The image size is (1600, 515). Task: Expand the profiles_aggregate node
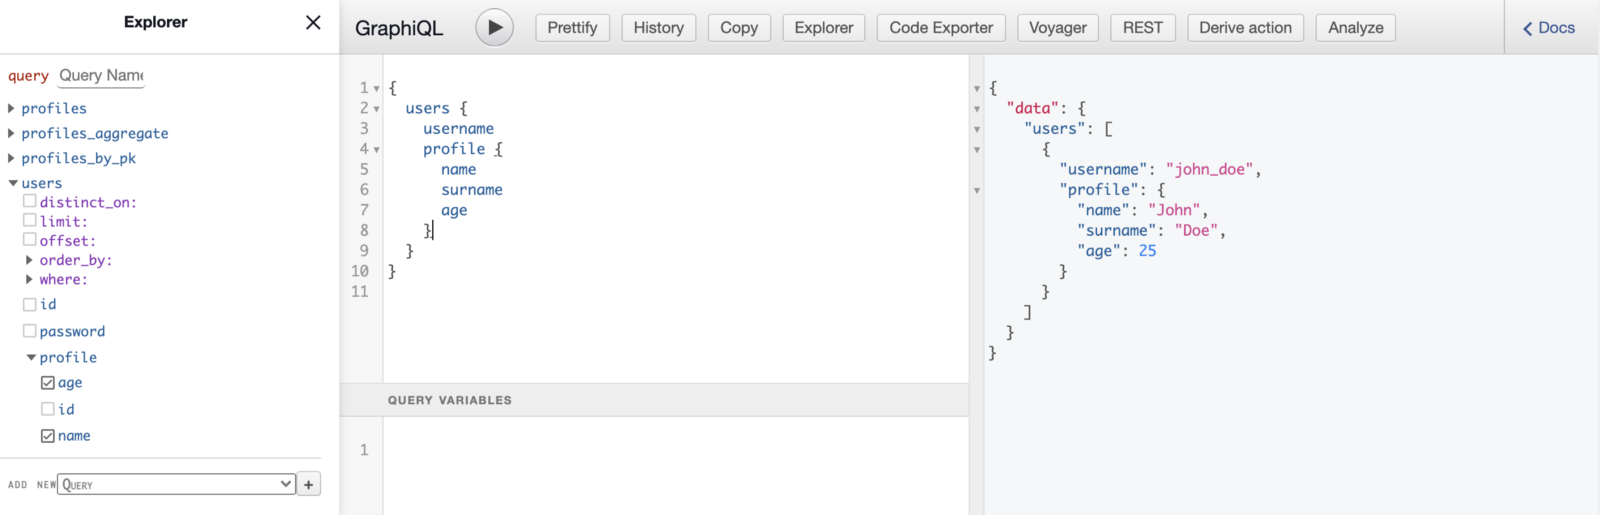pos(12,133)
